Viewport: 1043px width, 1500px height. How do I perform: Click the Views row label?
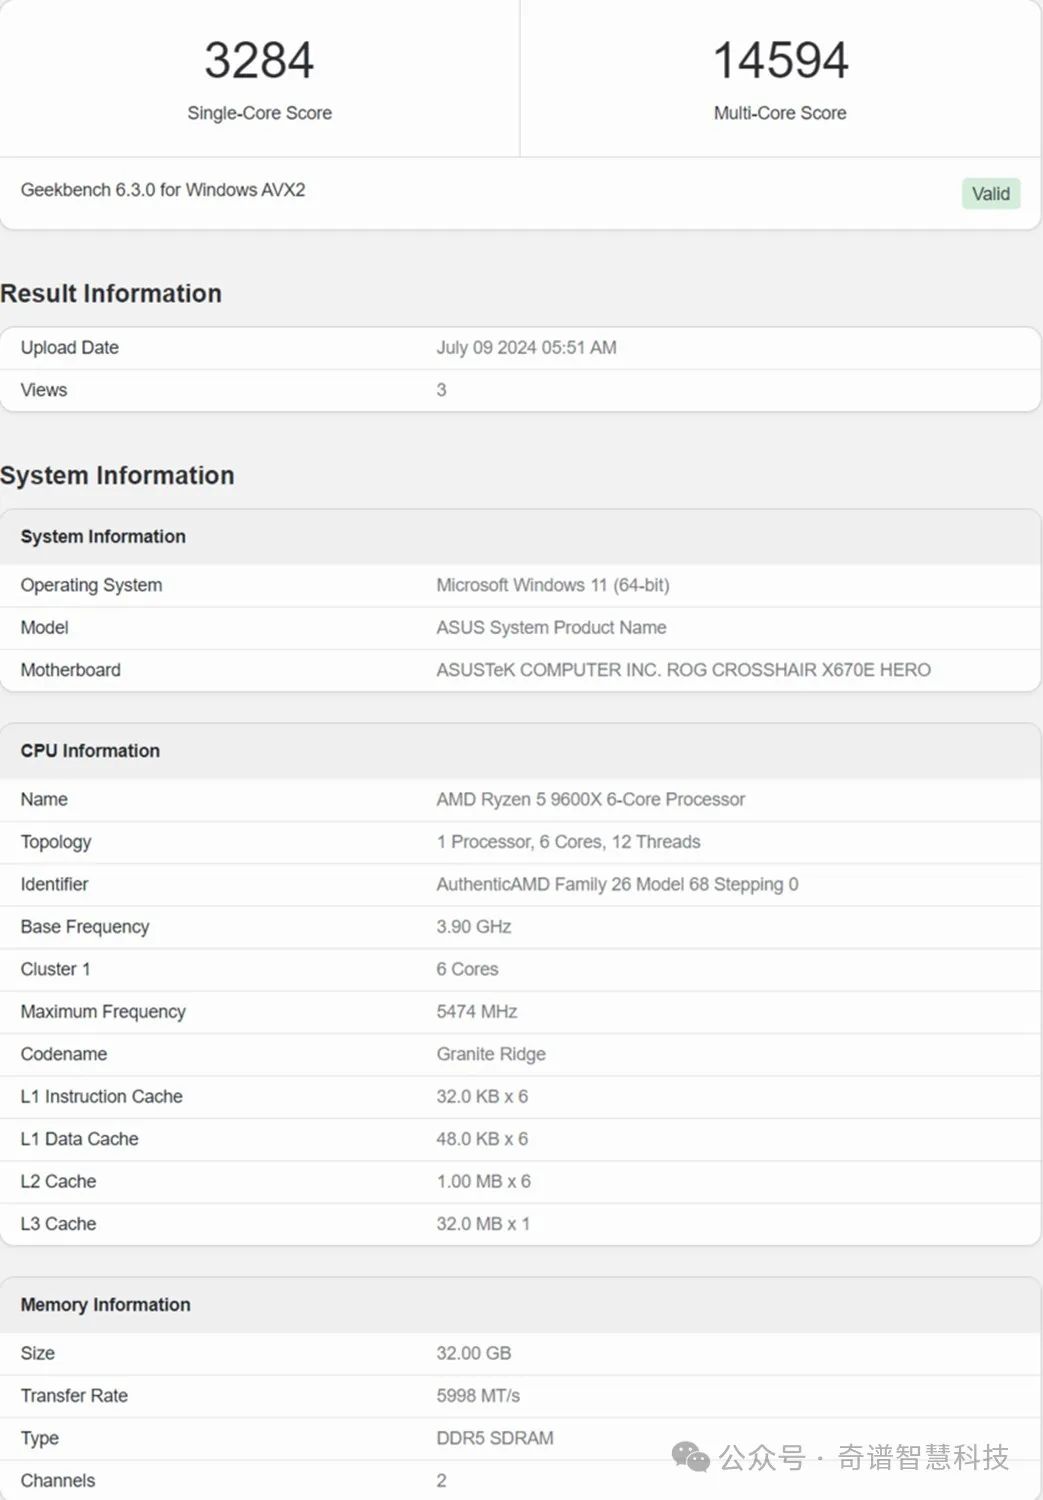[x=44, y=390]
